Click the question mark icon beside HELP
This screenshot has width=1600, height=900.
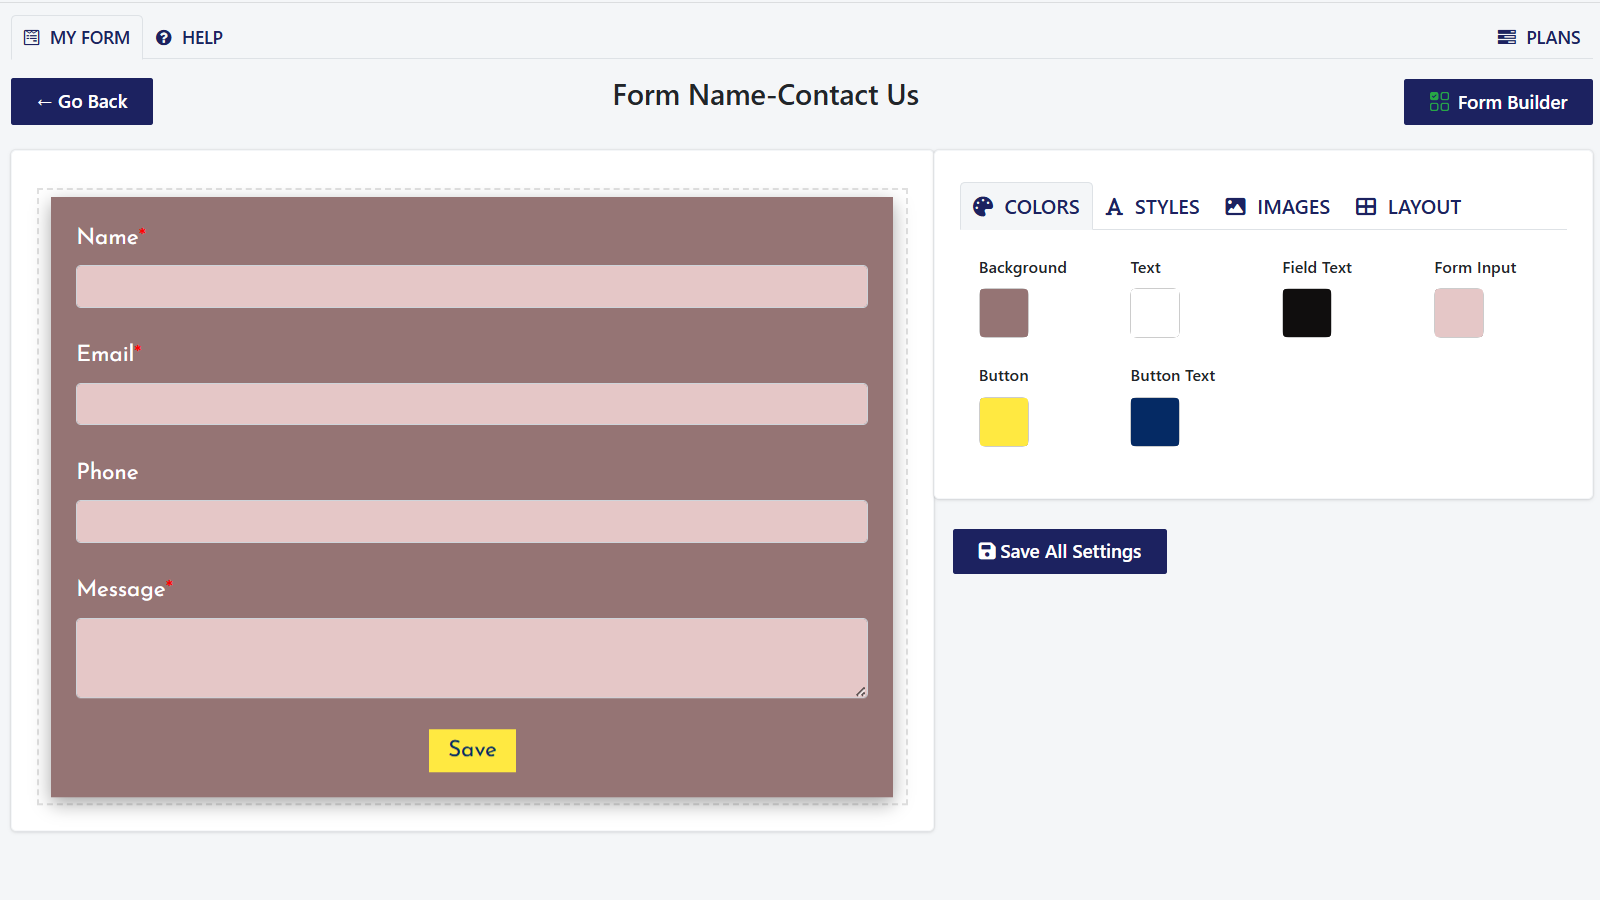(x=164, y=37)
